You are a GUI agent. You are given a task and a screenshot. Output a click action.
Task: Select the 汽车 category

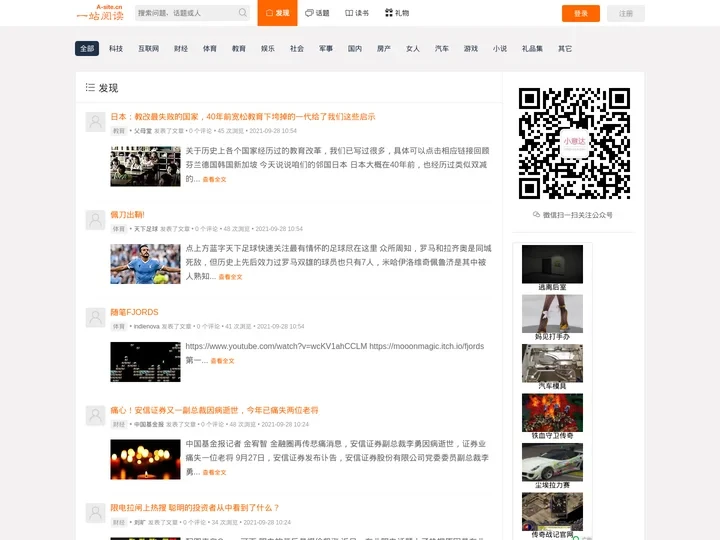(442, 48)
